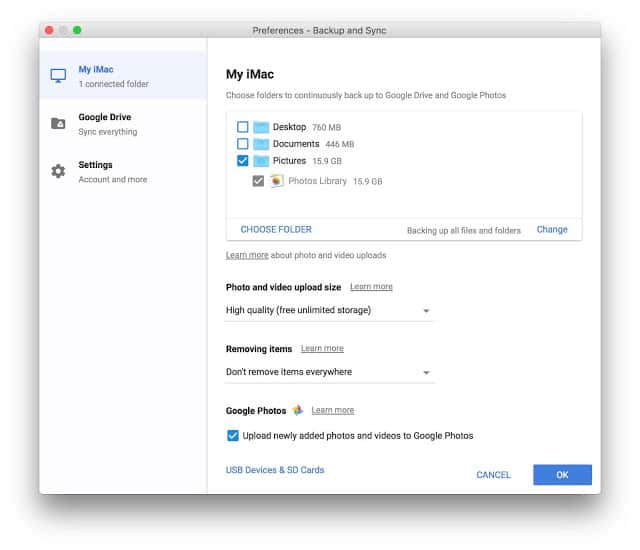The width and height of the screenshot is (640, 550).
Task: Click the Desktop size 760 MB
Action: [327, 128]
